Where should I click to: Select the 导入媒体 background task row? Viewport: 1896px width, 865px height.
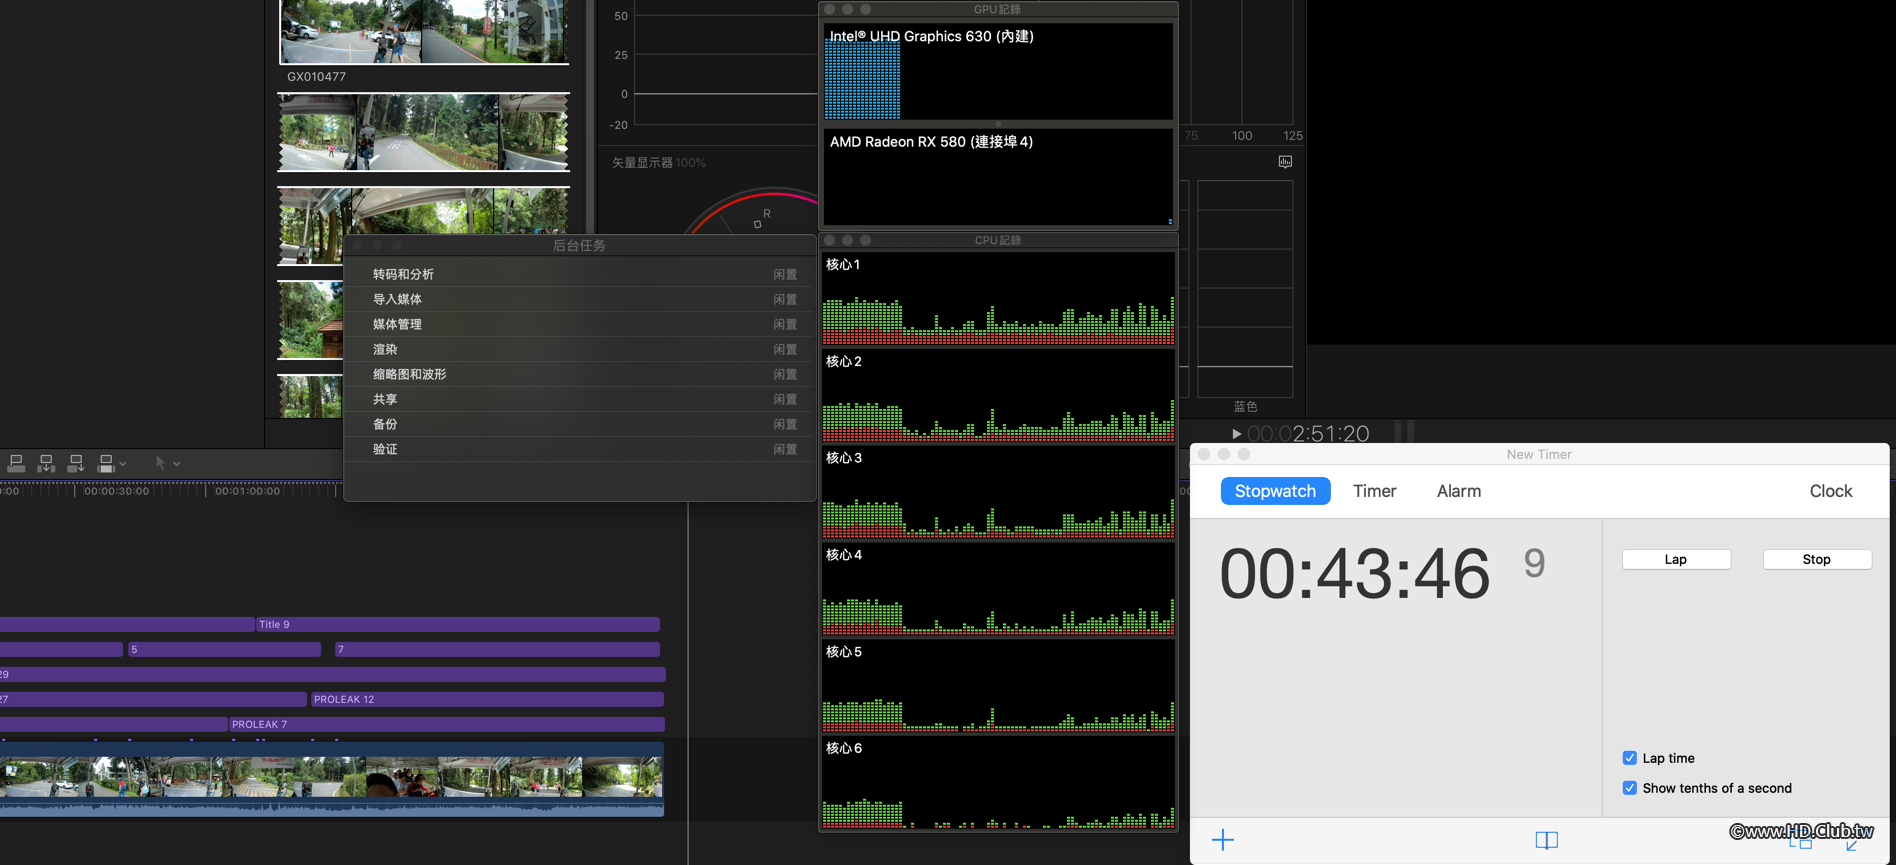(579, 299)
